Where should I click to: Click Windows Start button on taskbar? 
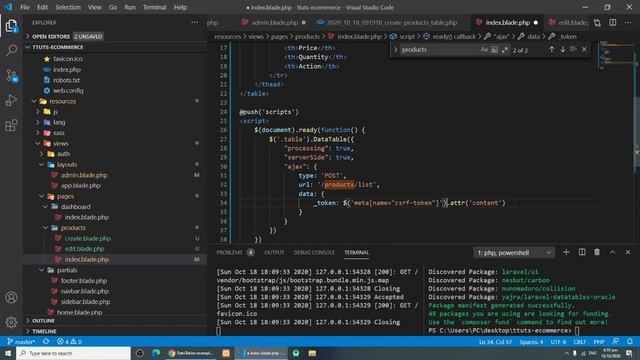point(8,353)
